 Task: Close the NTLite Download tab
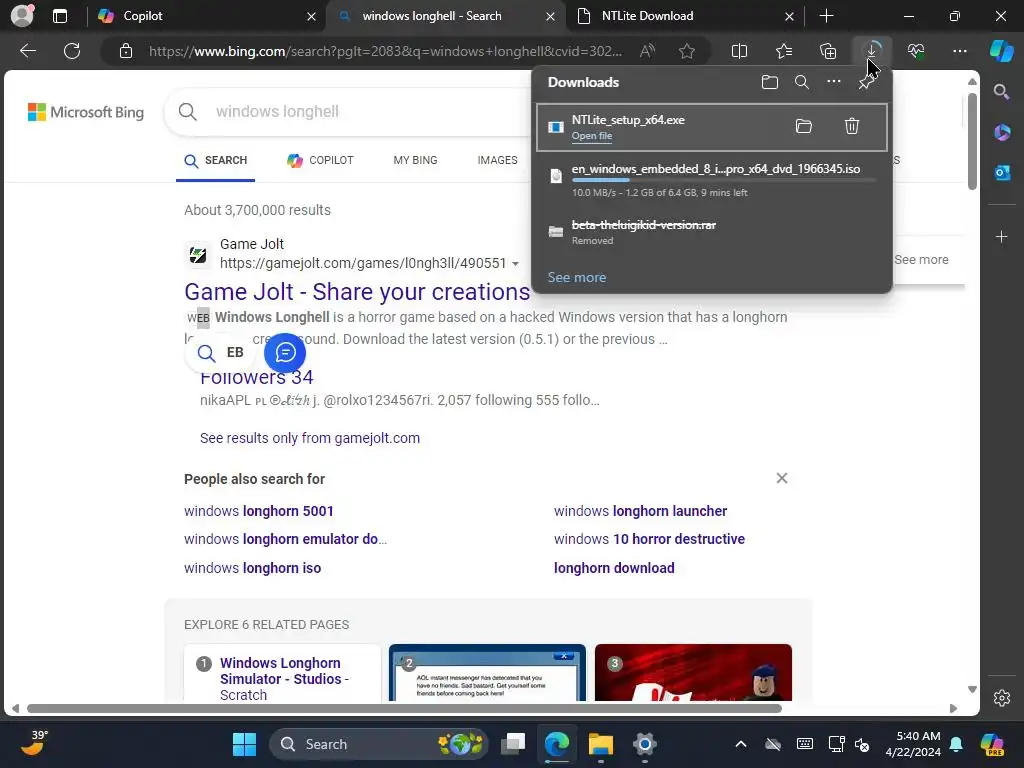click(789, 16)
